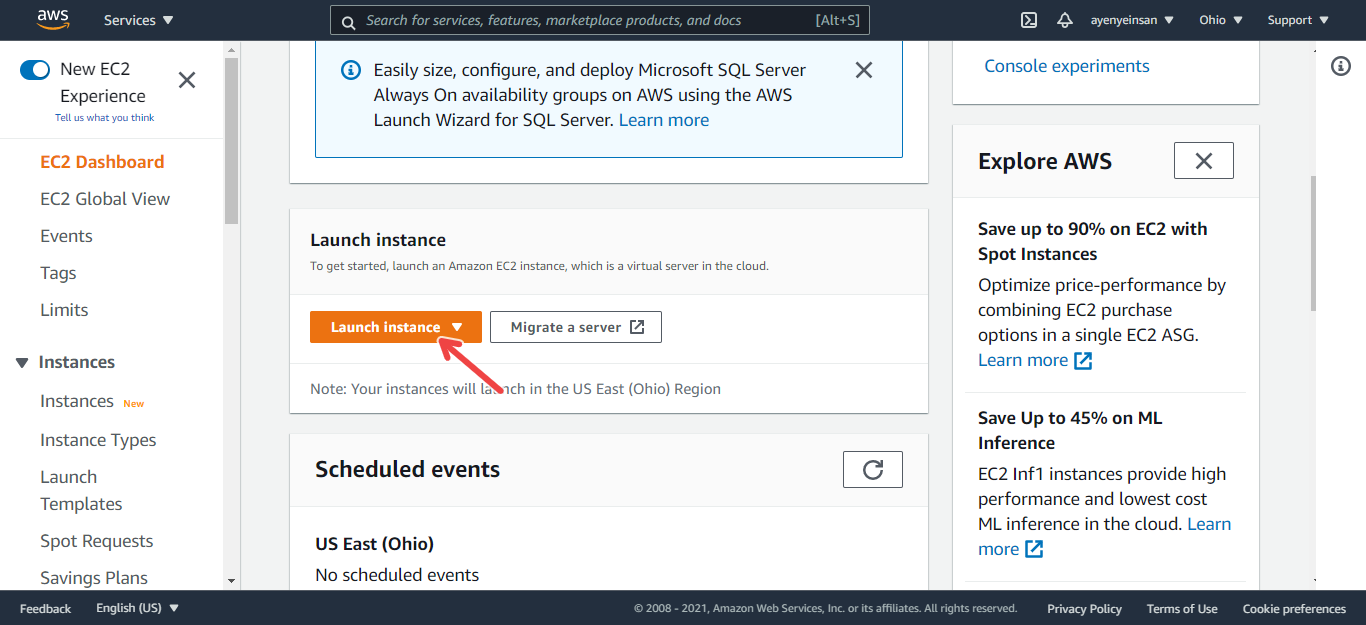Click the AWS logo home icon

[52, 19]
